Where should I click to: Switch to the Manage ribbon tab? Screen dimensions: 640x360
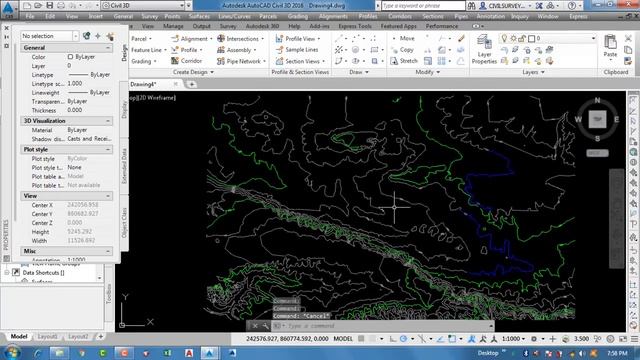point(173,26)
